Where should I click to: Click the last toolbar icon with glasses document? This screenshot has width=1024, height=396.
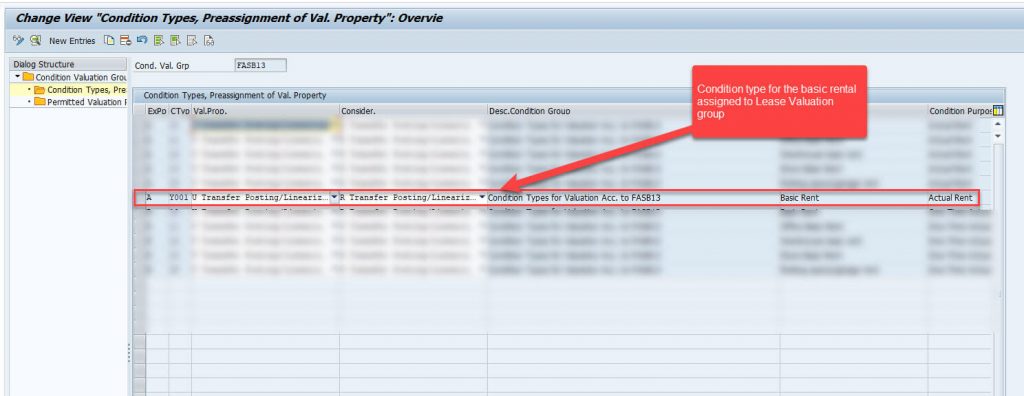point(209,41)
